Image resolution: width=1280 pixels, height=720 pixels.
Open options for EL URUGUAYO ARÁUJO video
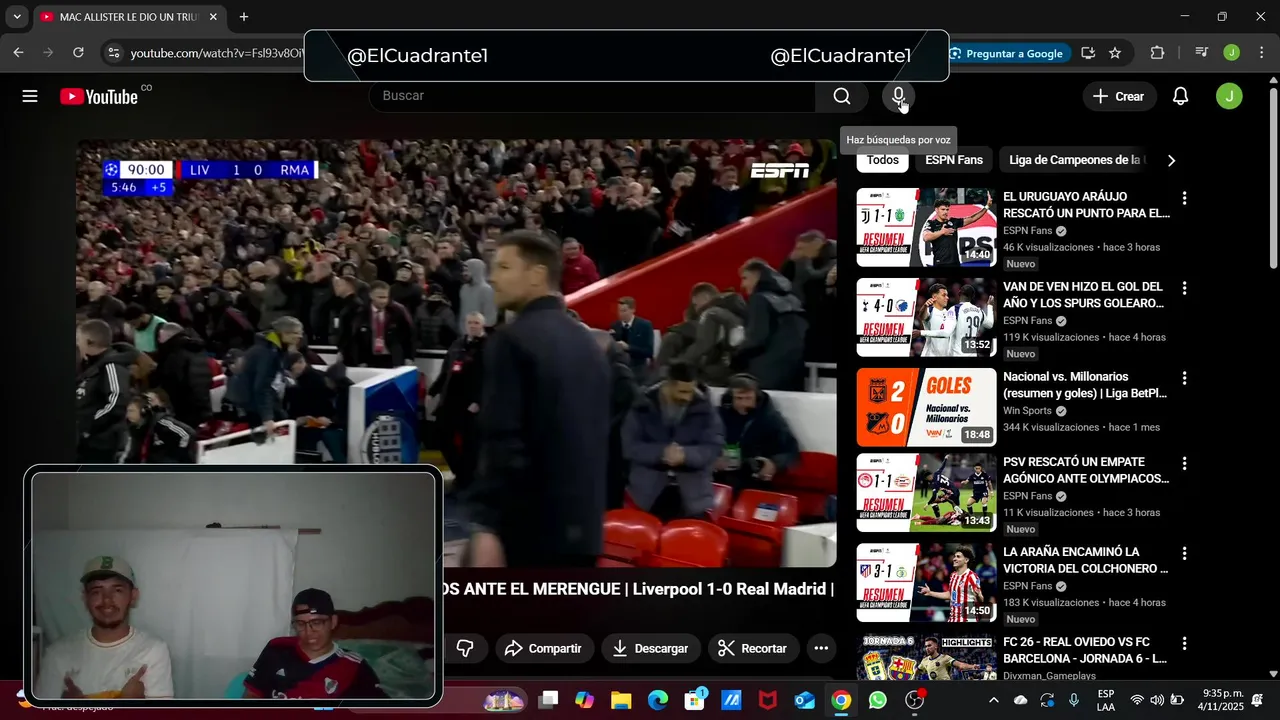tap(1184, 198)
